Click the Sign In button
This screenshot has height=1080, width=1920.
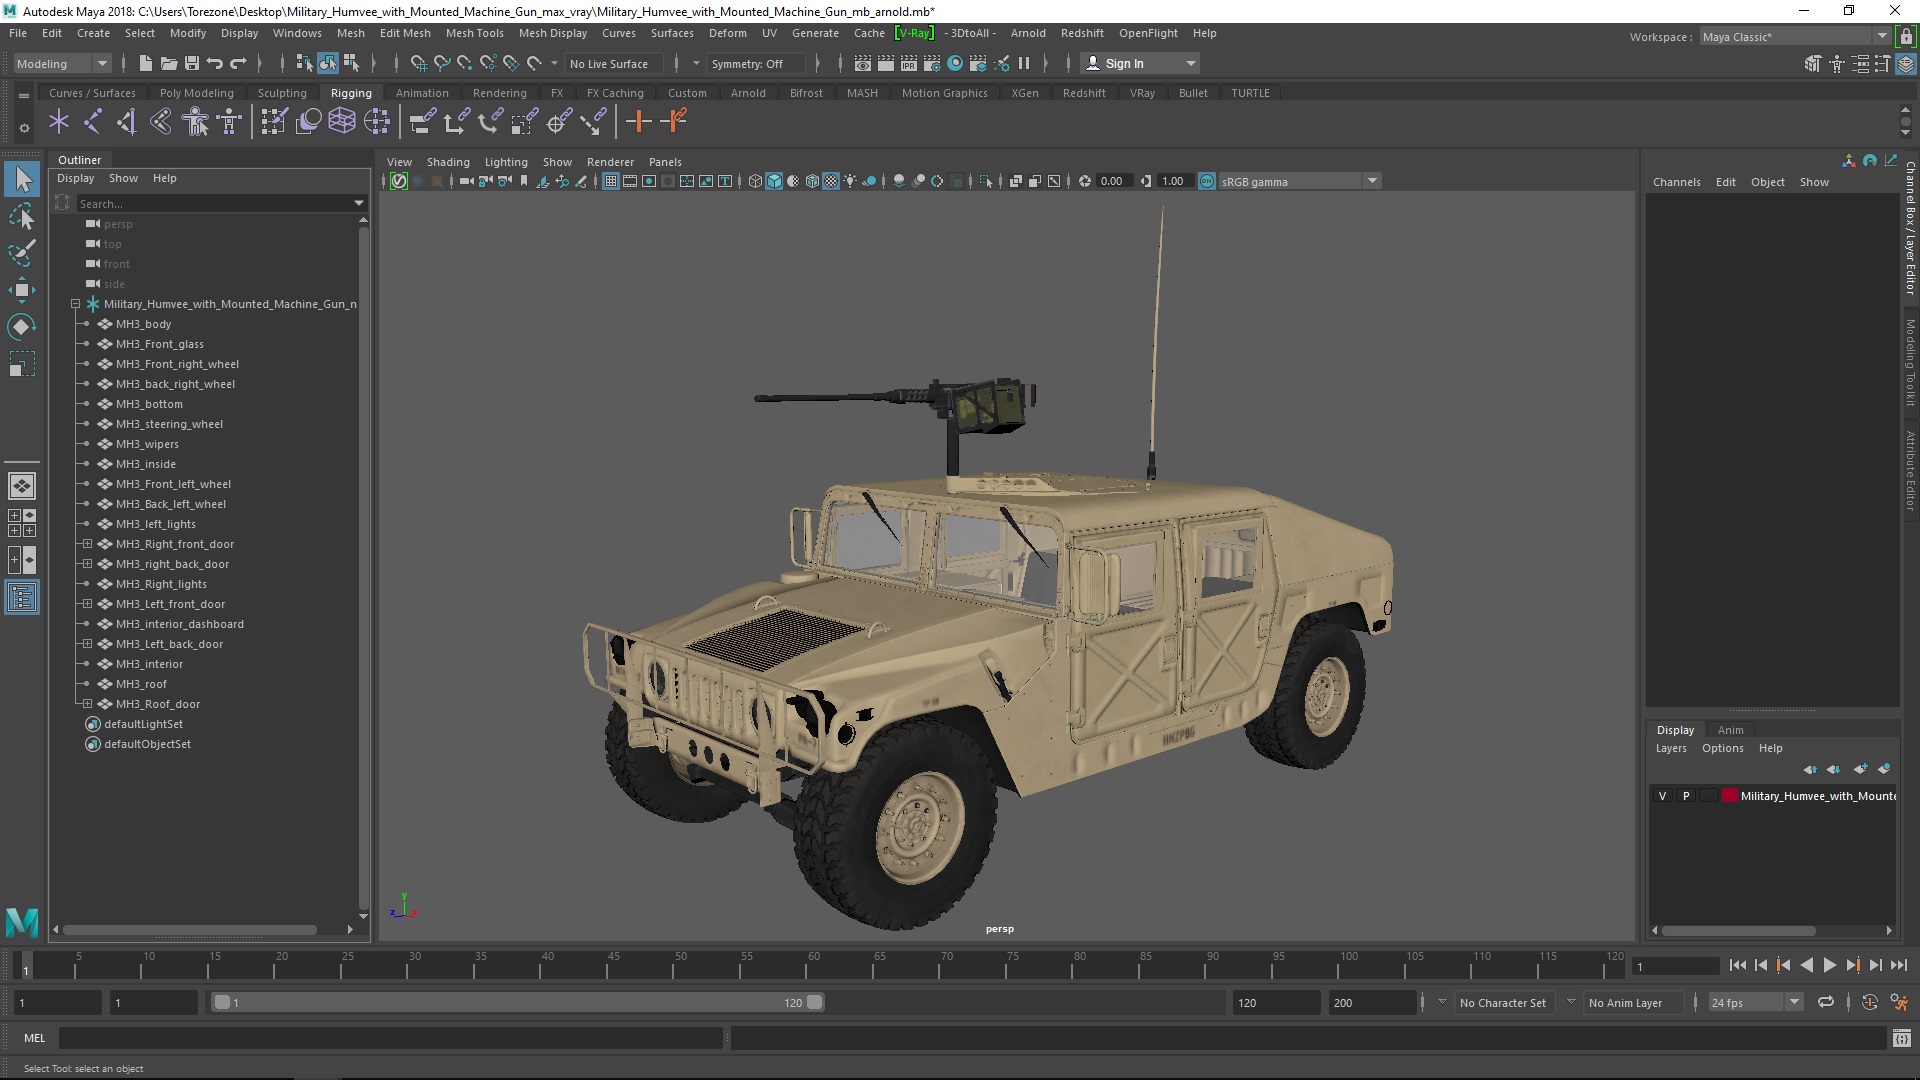pos(1124,63)
